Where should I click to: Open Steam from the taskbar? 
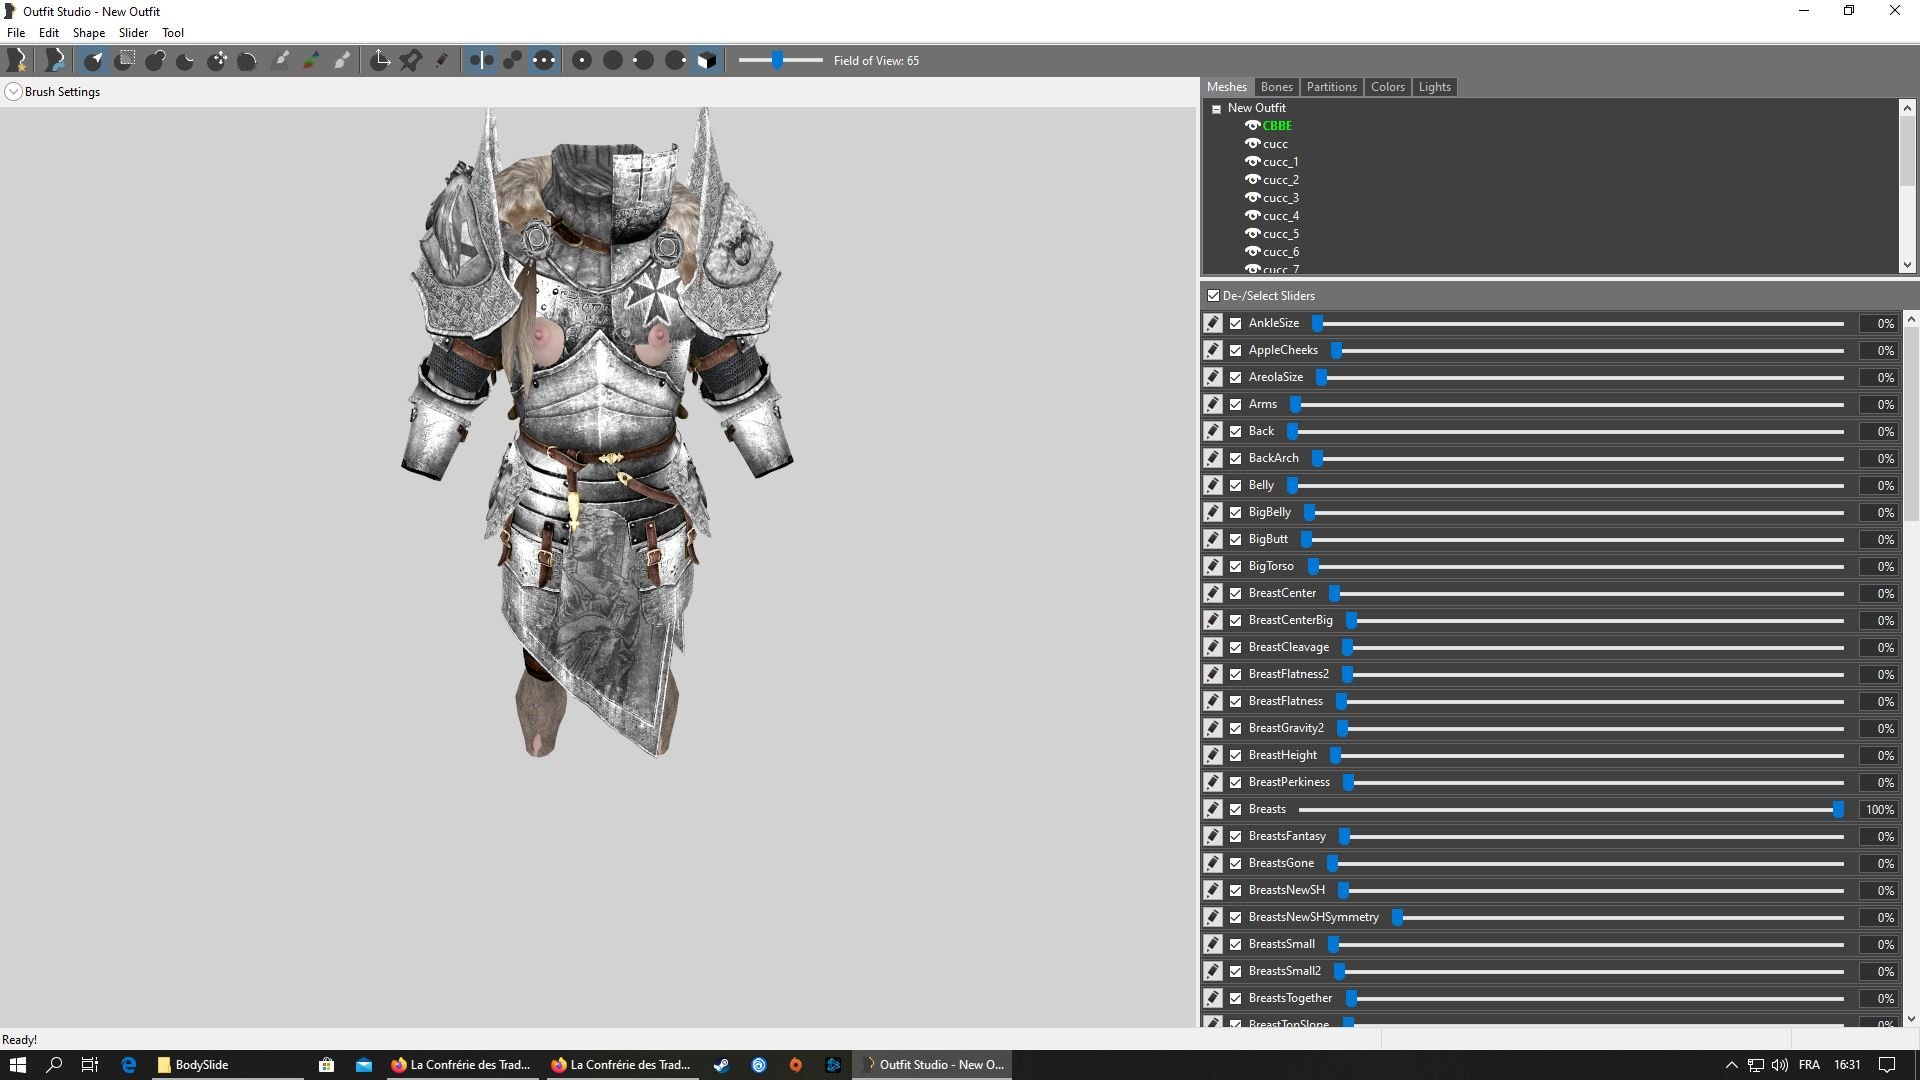coord(721,1065)
